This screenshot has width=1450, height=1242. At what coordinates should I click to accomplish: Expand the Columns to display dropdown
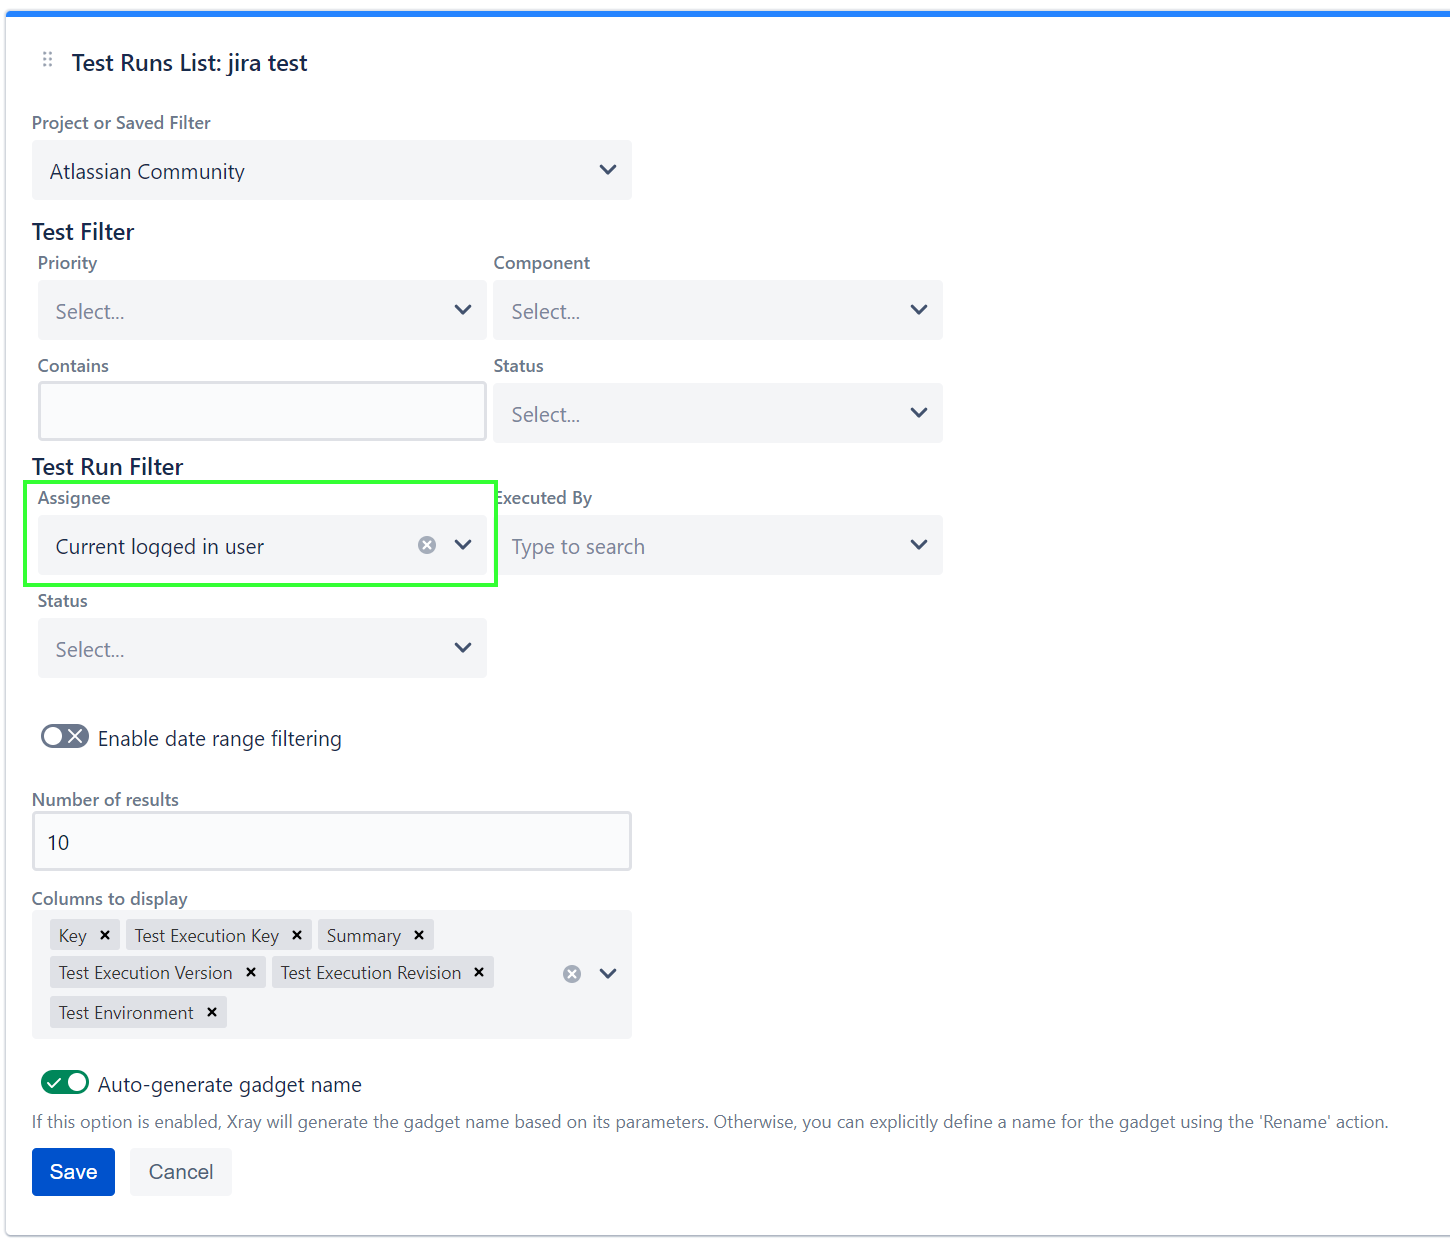pyautogui.click(x=607, y=973)
